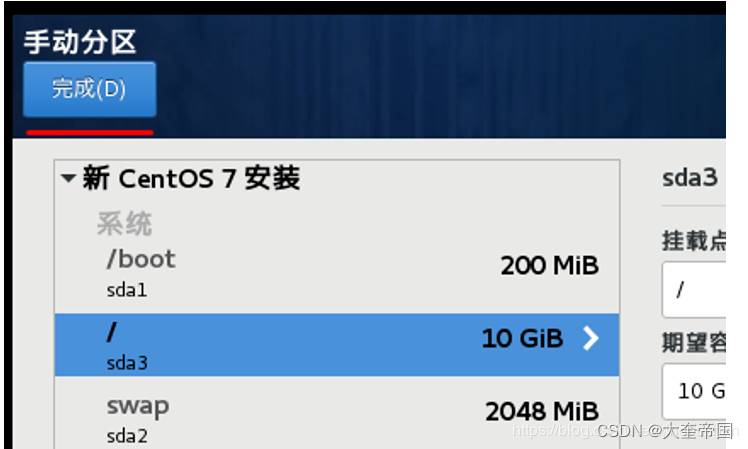Select the /boot partition entry
Viewport: 748px width, 449px height.
[336, 271]
